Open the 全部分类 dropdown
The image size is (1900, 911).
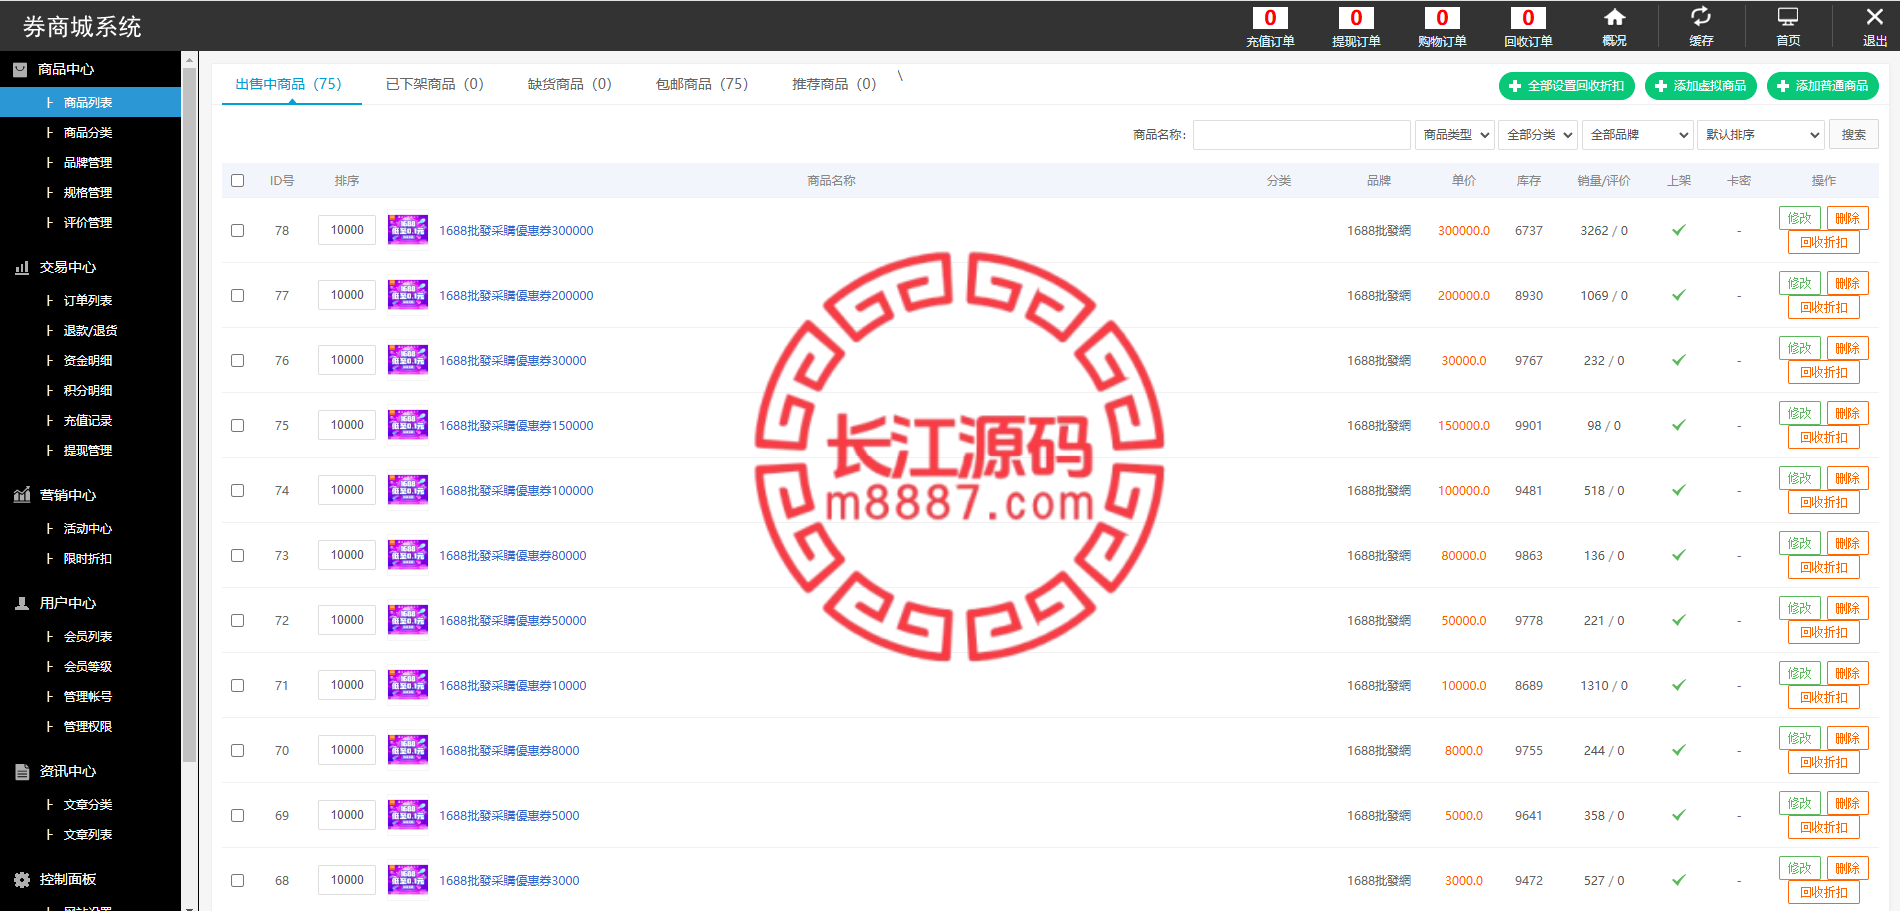(x=1537, y=134)
